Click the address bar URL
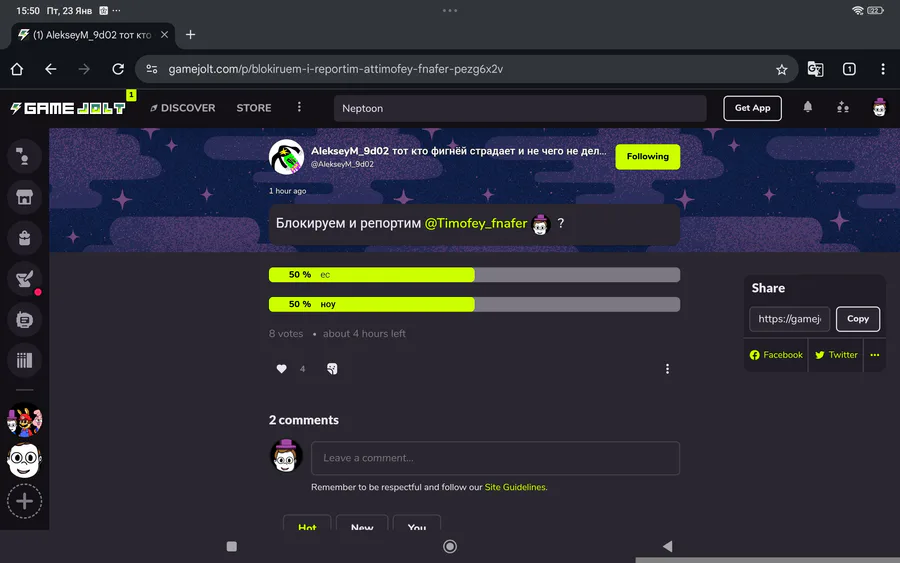Image resolution: width=900 pixels, height=563 pixels. pyautogui.click(x=335, y=69)
